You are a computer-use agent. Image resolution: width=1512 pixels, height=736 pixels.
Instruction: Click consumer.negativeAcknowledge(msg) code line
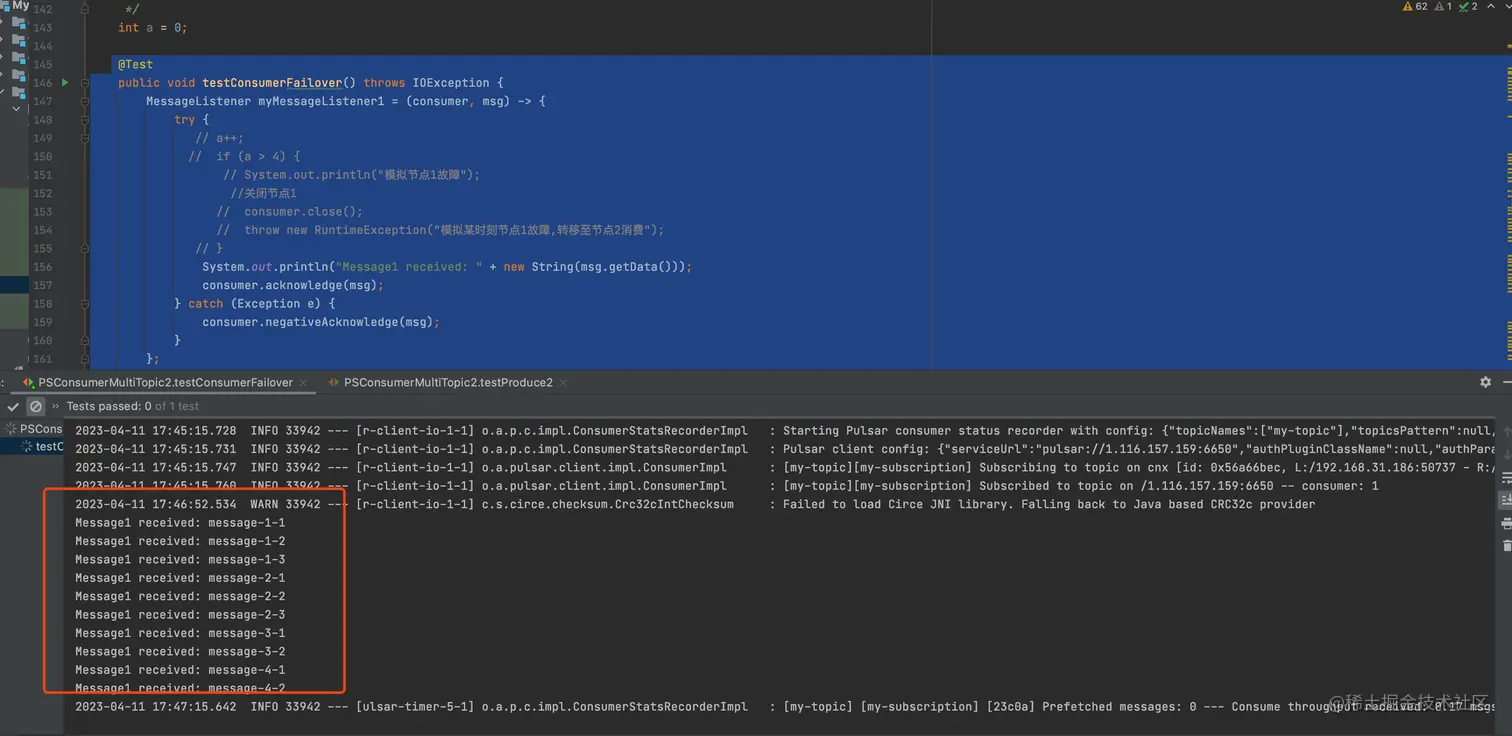coord(321,322)
